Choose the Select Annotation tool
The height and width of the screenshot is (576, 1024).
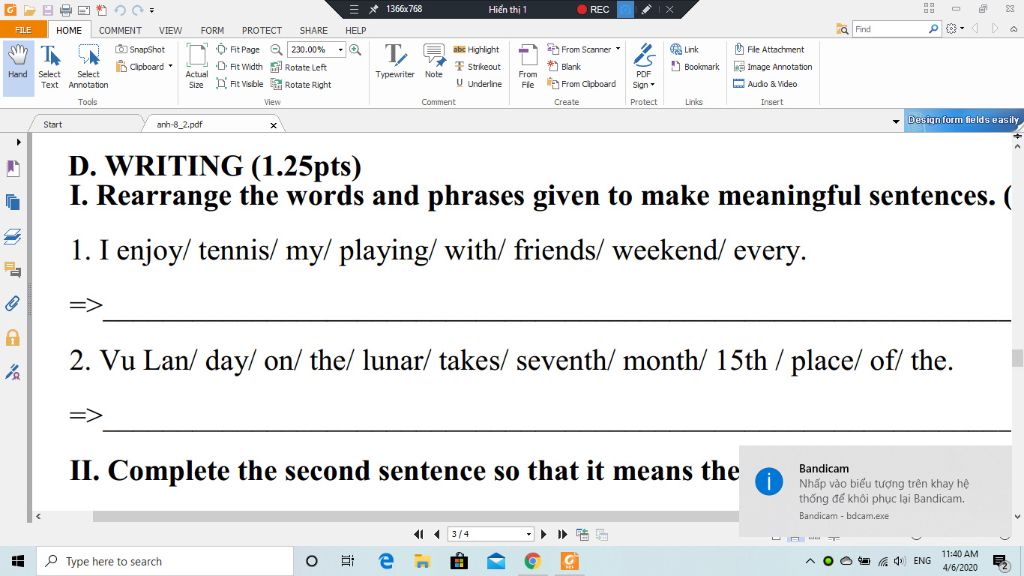(x=88, y=68)
